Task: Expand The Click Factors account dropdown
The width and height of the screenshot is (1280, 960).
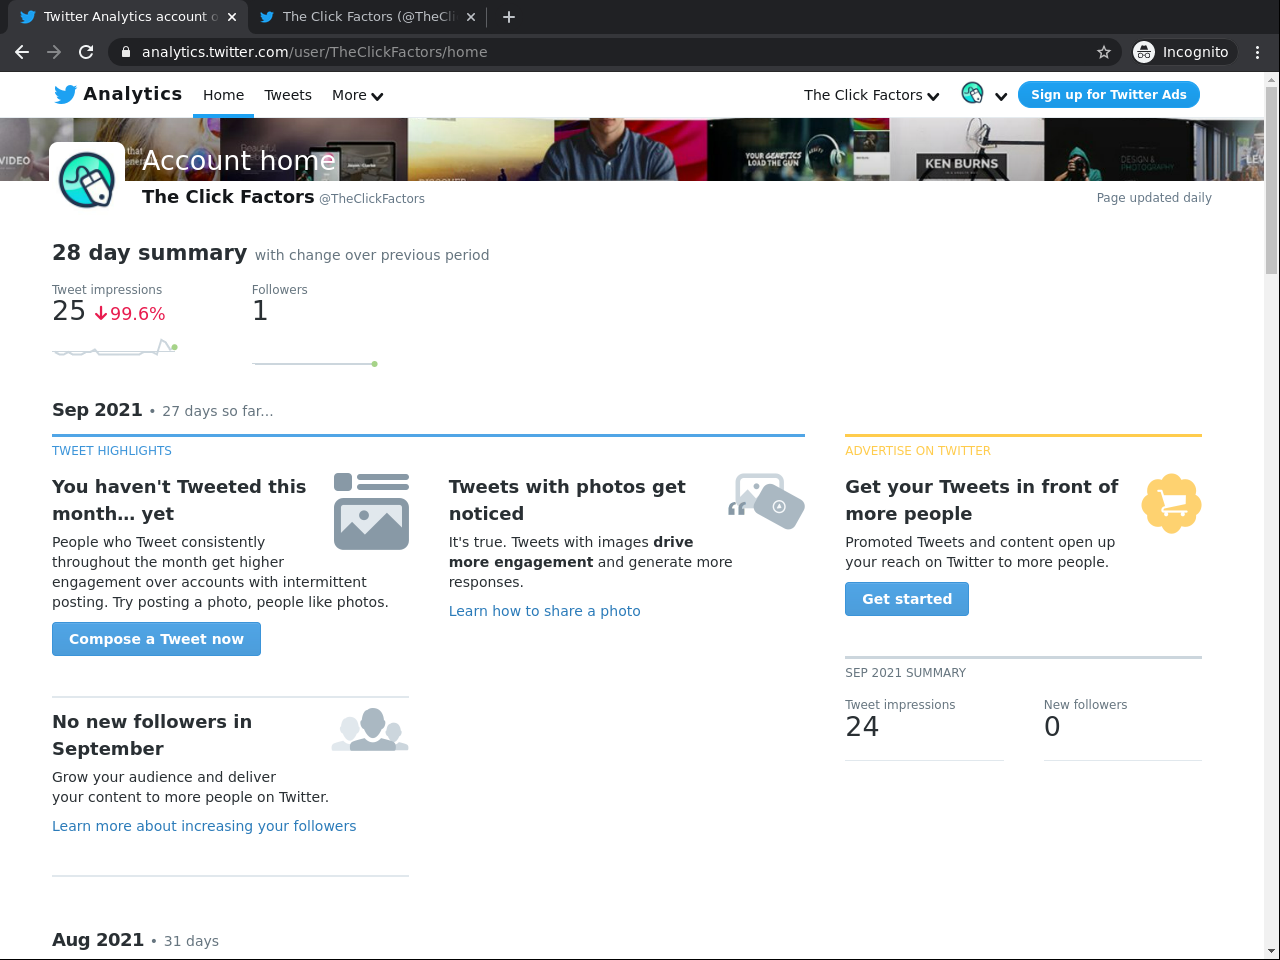Action: point(871,95)
